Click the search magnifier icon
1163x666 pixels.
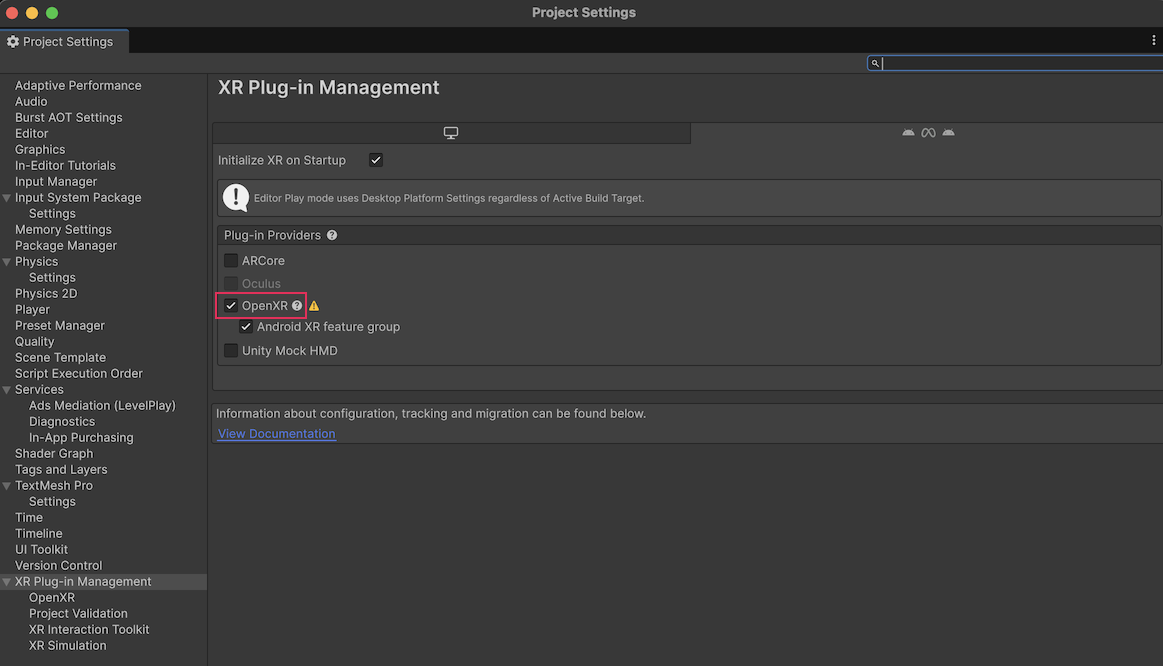(x=875, y=63)
